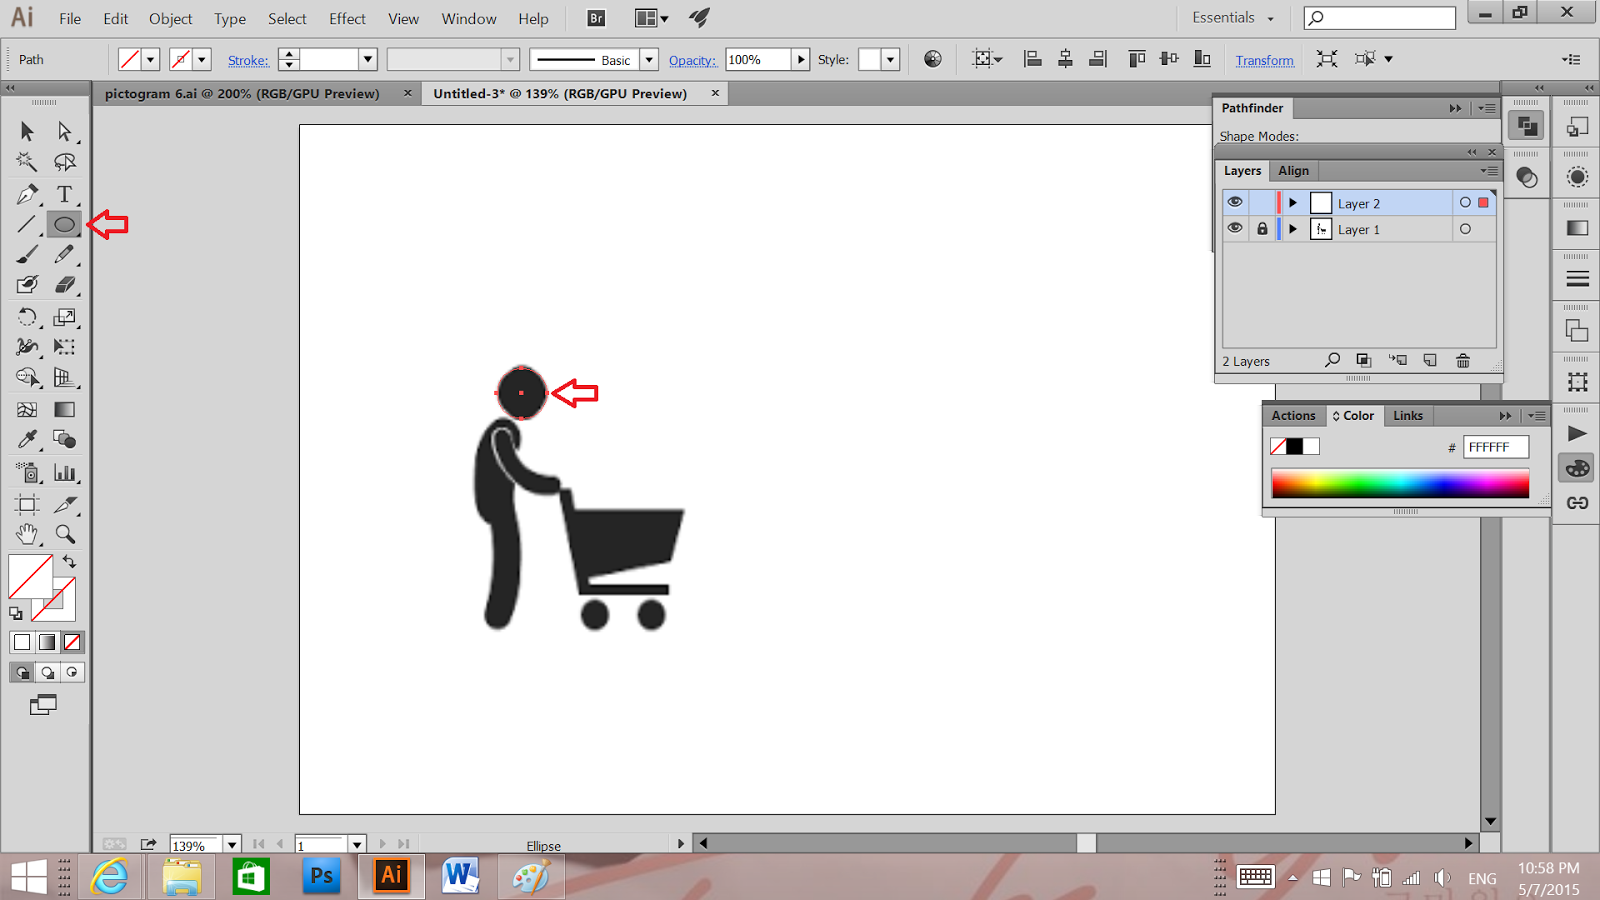
Task: Select the Zoom tool
Action: (x=65, y=535)
